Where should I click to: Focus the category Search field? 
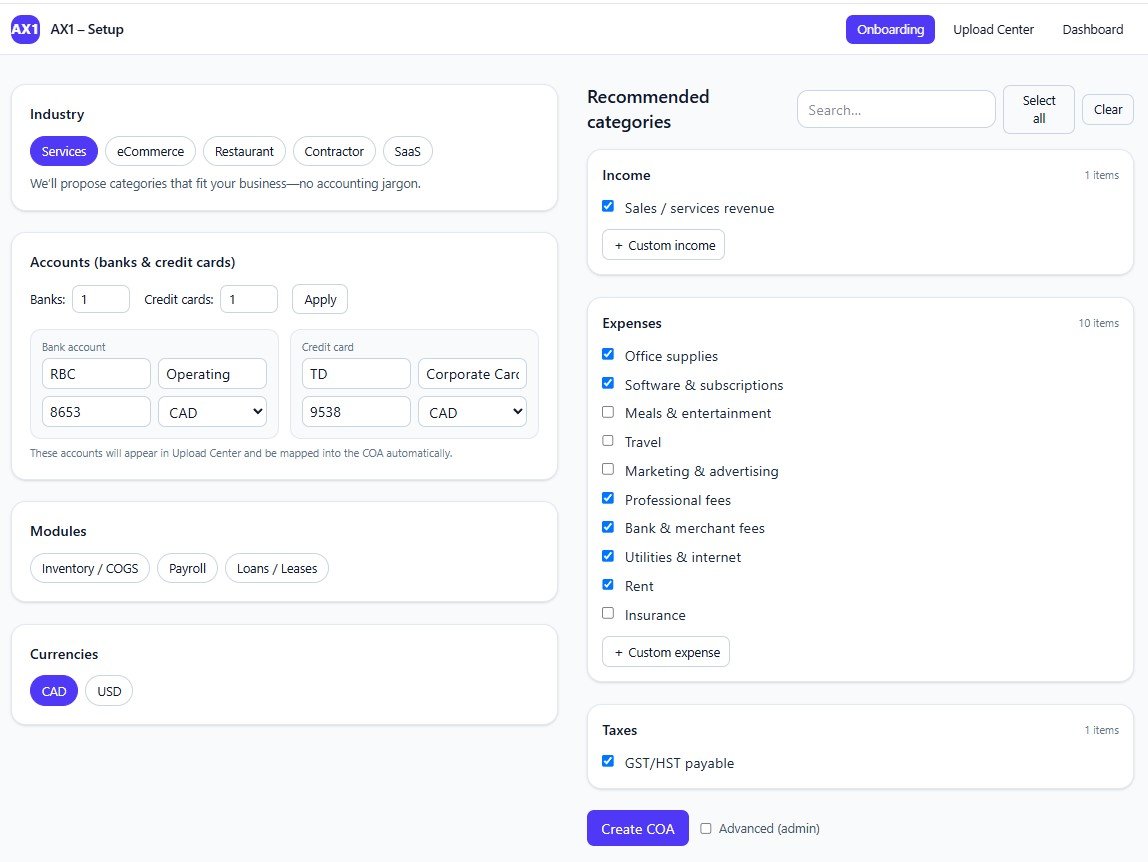coord(895,109)
